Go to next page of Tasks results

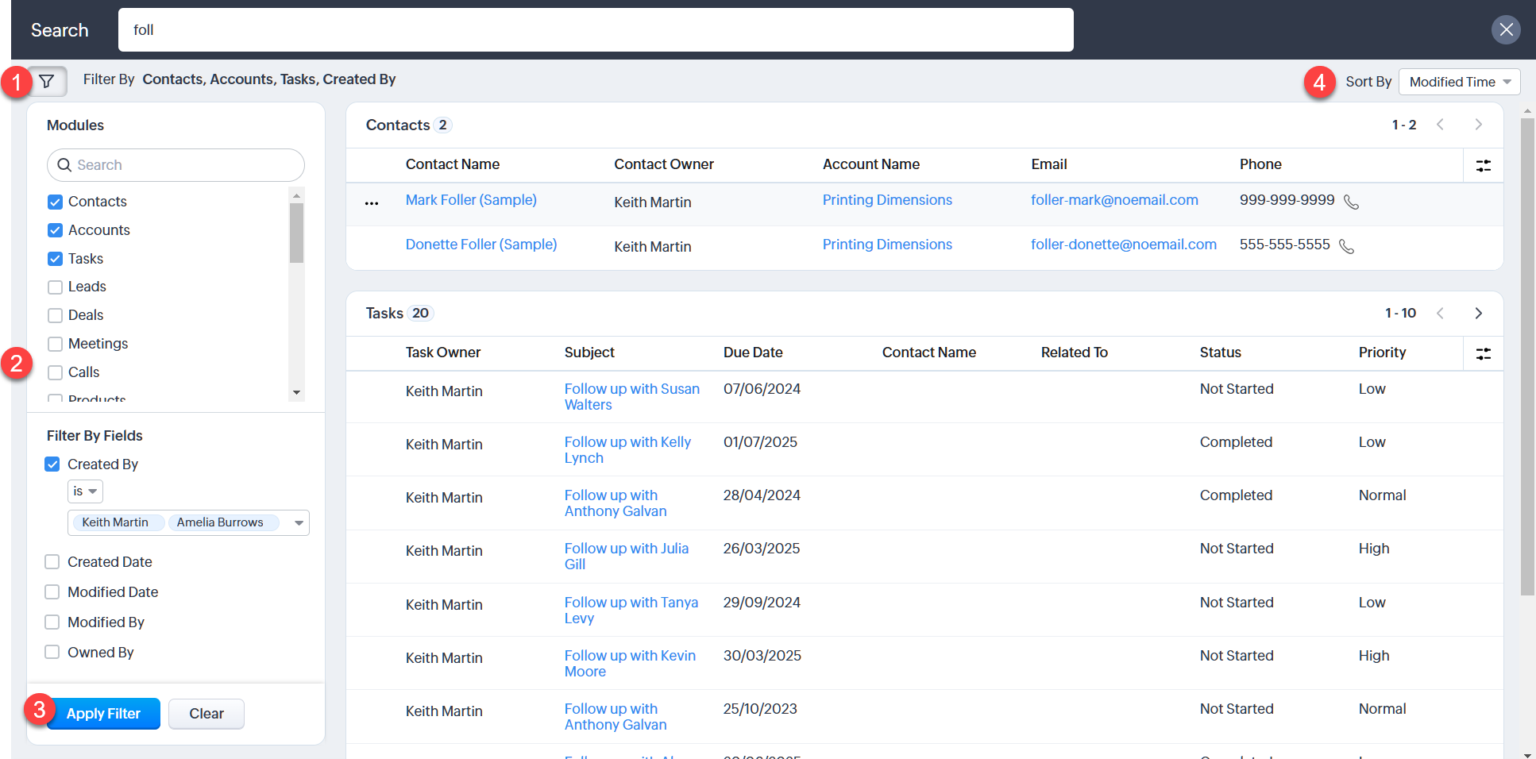click(x=1478, y=312)
